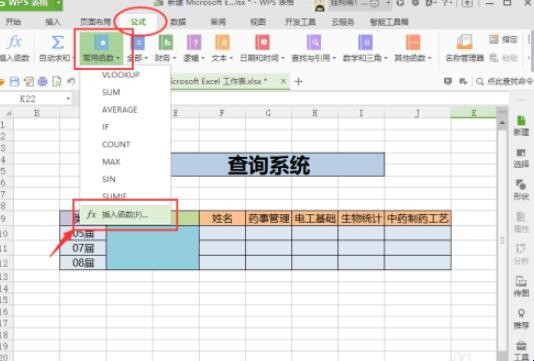Screen dimensions: 534x361
Task: Click the Save icon in quick toolbar
Action: [14, 81]
